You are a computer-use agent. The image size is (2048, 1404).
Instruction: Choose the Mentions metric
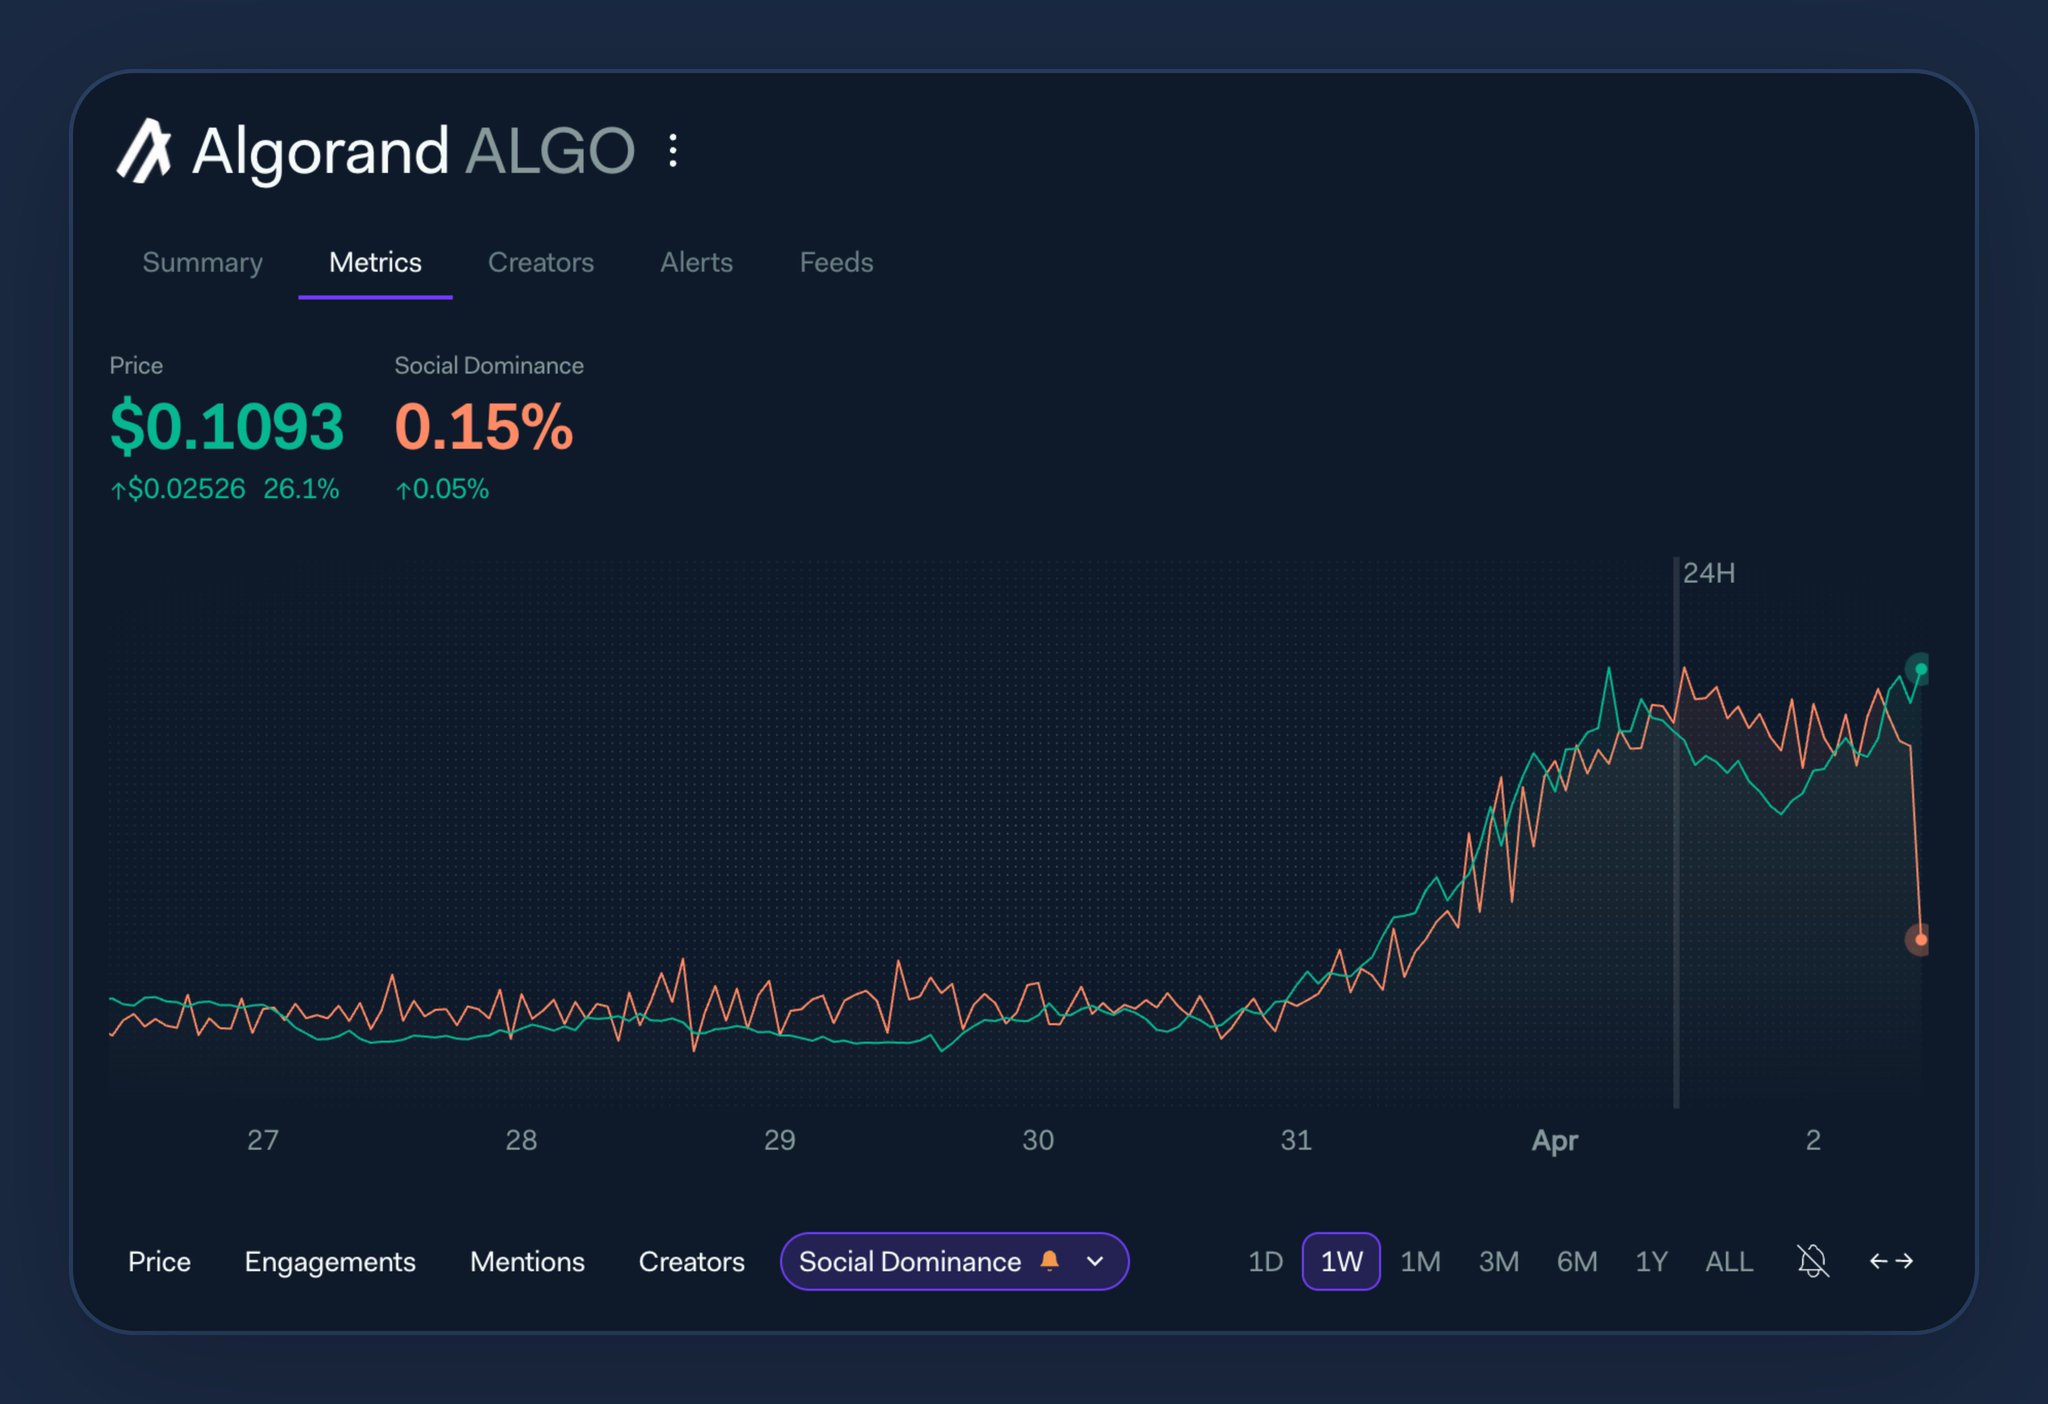(527, 1261)
